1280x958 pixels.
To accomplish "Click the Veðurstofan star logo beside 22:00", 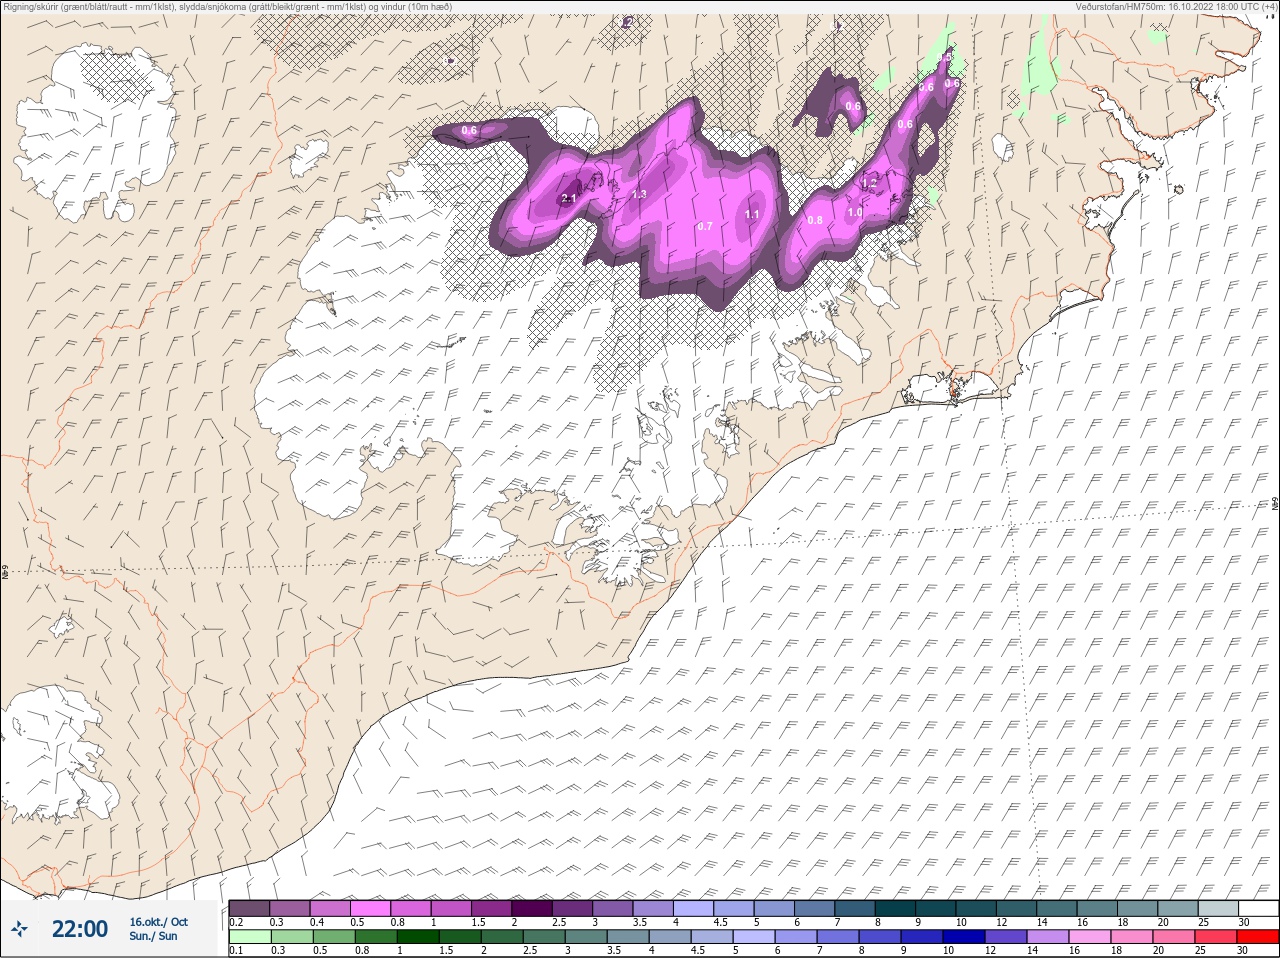I will pos(20,929).
